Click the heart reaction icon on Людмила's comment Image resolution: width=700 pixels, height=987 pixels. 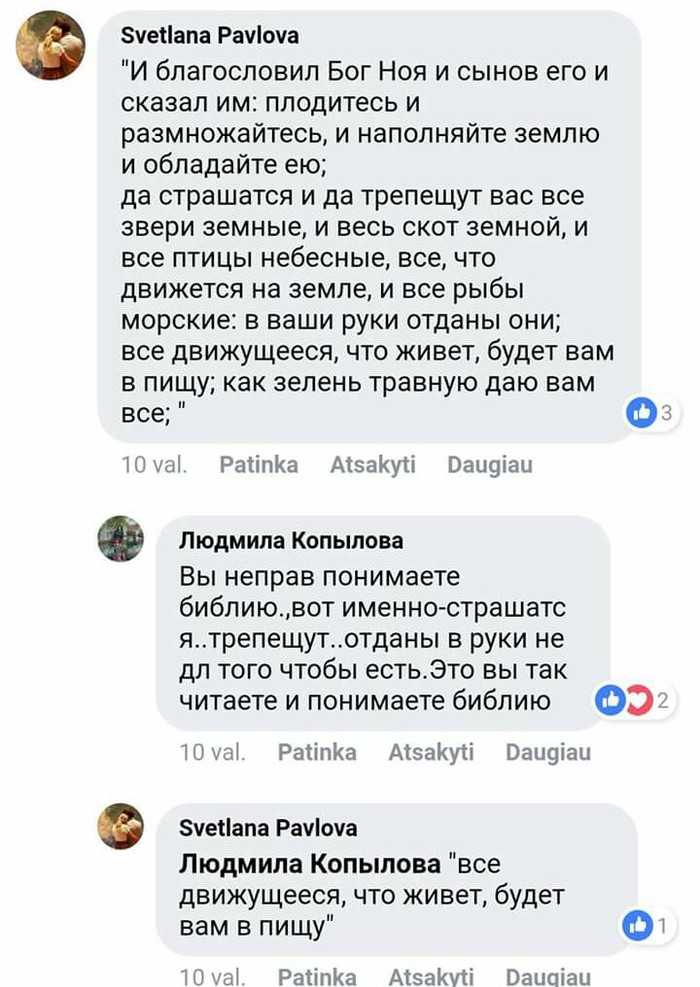639,700
